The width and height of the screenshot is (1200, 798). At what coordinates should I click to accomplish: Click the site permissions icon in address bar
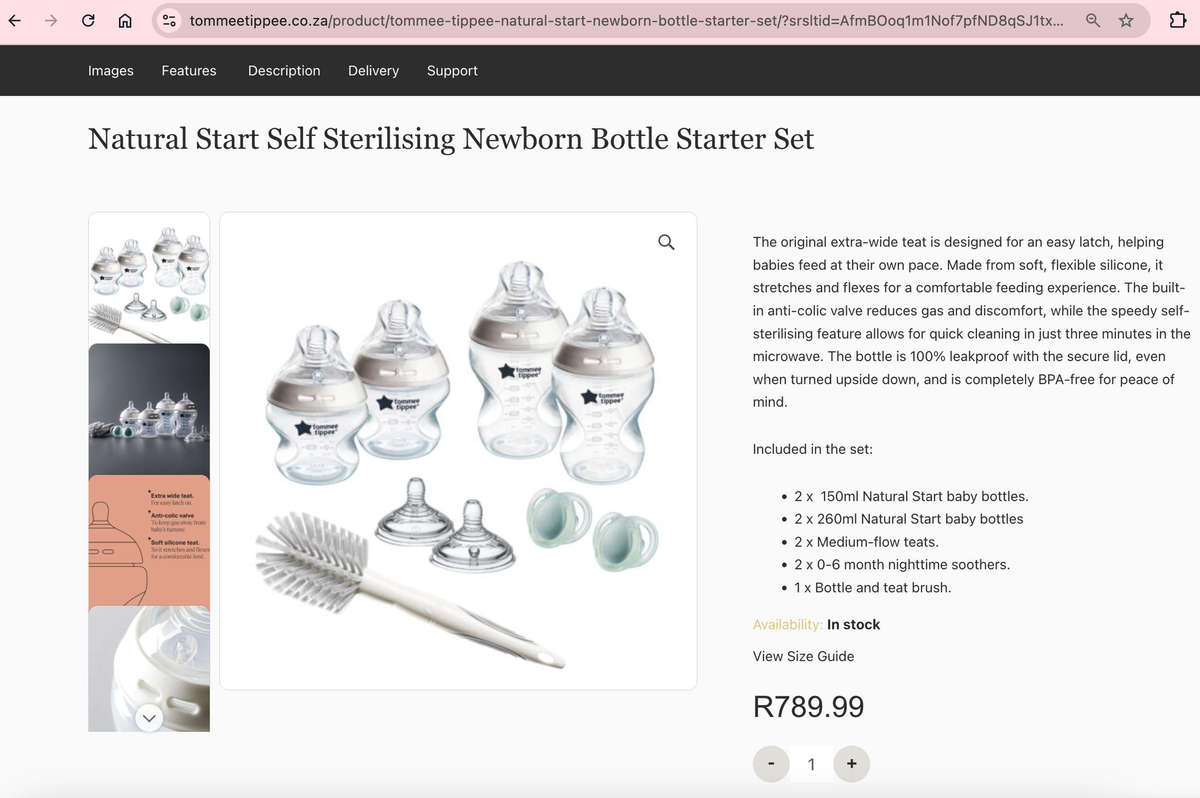[169, 20]
